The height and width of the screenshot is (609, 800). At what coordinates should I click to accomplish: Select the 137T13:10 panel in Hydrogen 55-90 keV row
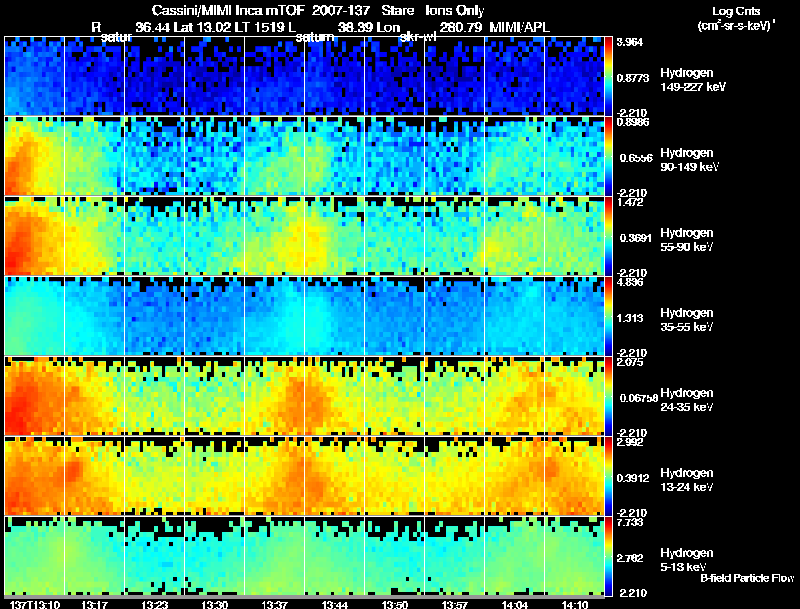coord(35,236)
